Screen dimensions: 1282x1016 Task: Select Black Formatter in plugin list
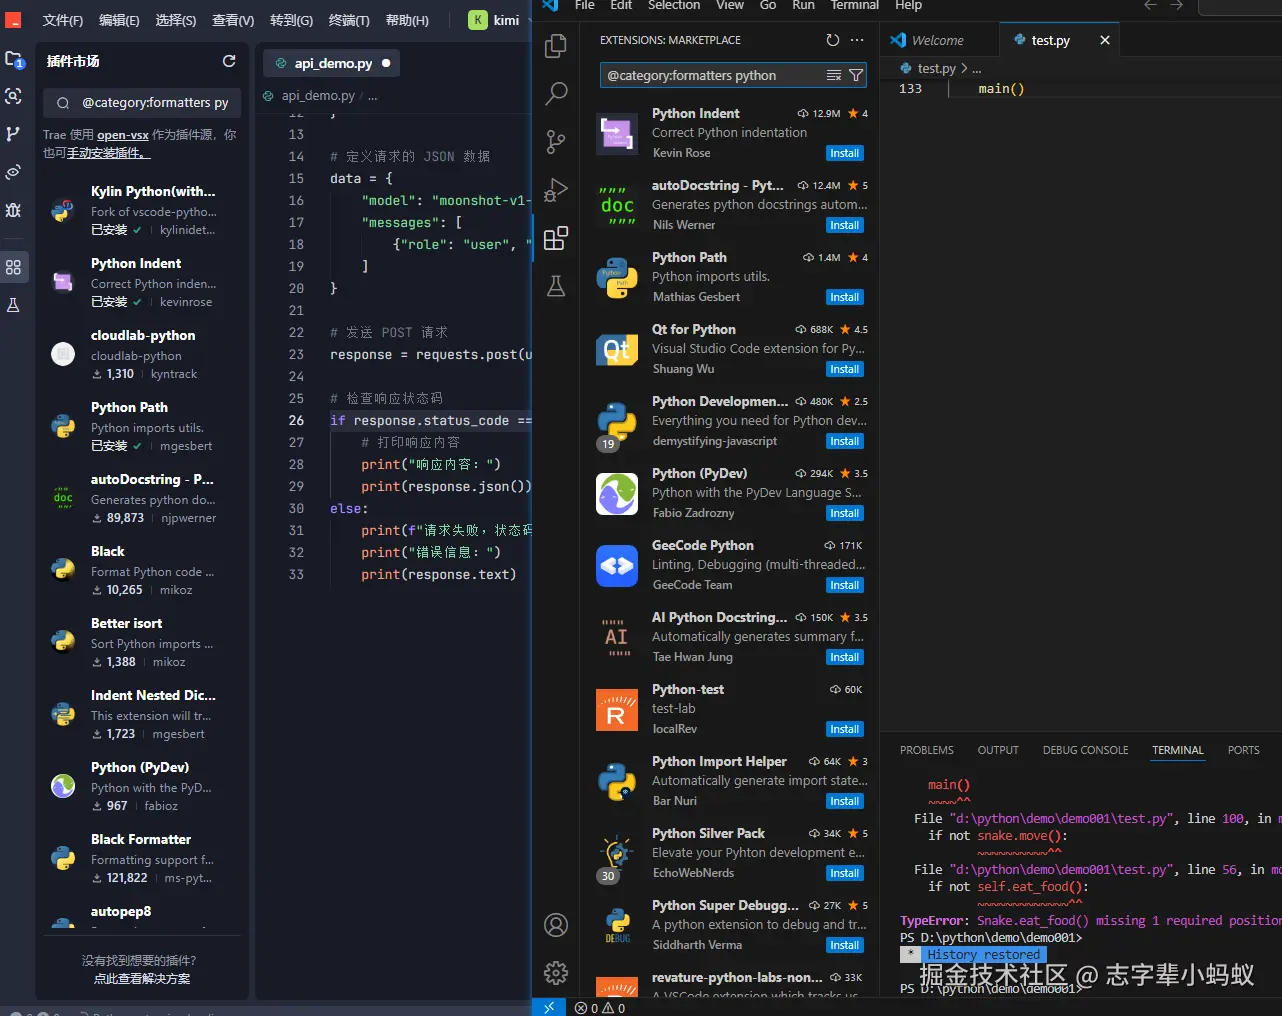tap(141, 839)
